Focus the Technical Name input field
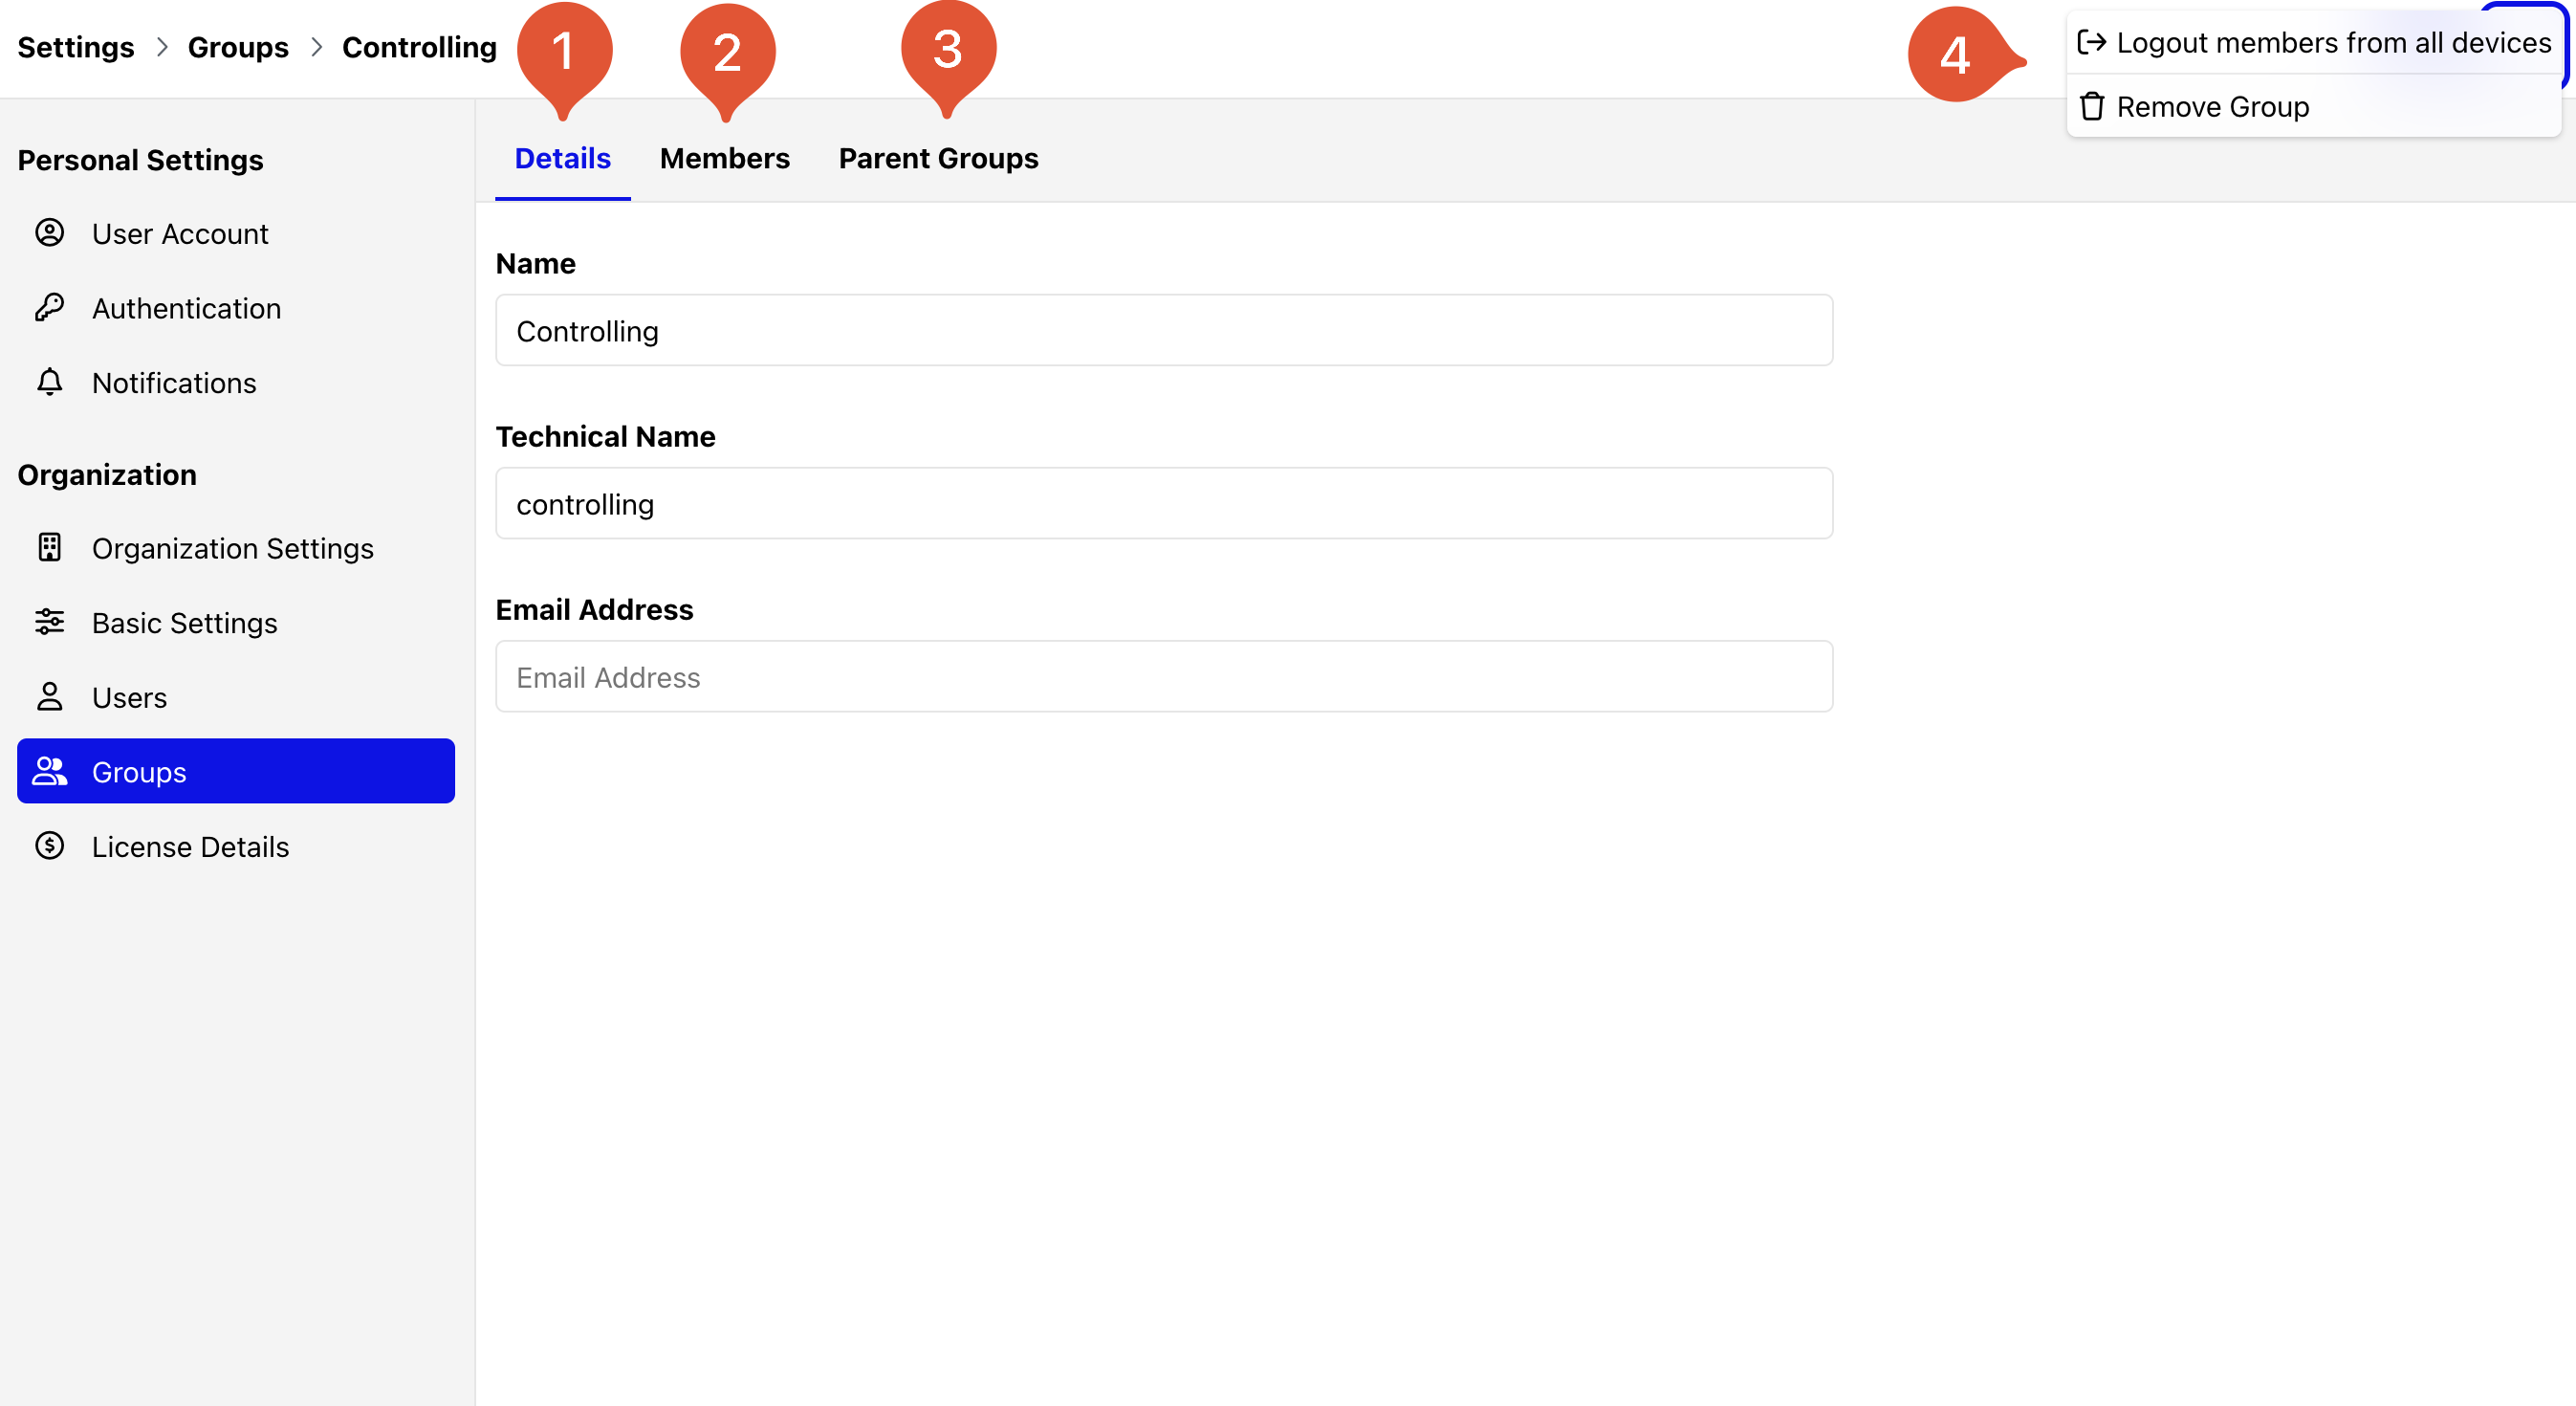 click(1164, 503)
